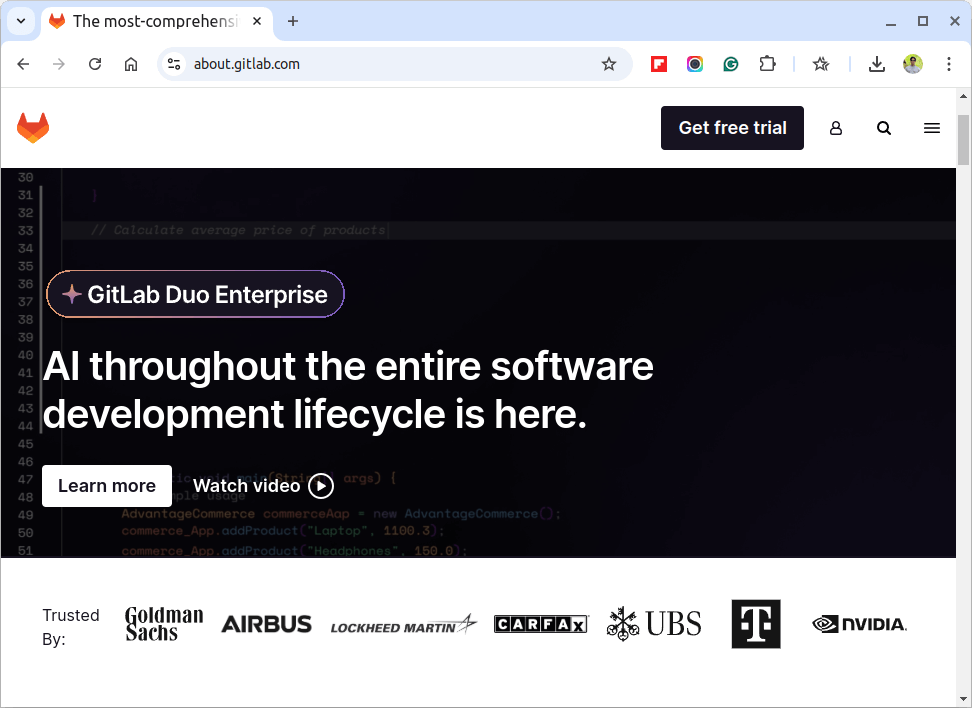The height and width of the screenshot is (708, 972).
Task: Reload the current page
Action: 95,64
